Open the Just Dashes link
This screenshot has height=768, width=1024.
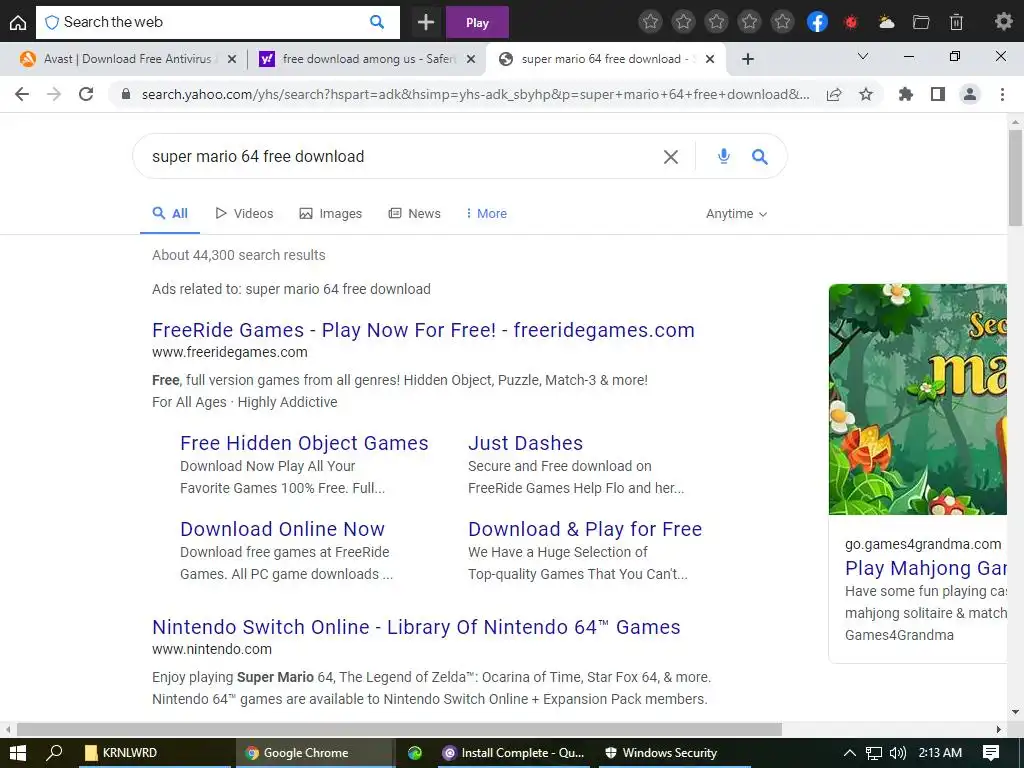(526, 443)
